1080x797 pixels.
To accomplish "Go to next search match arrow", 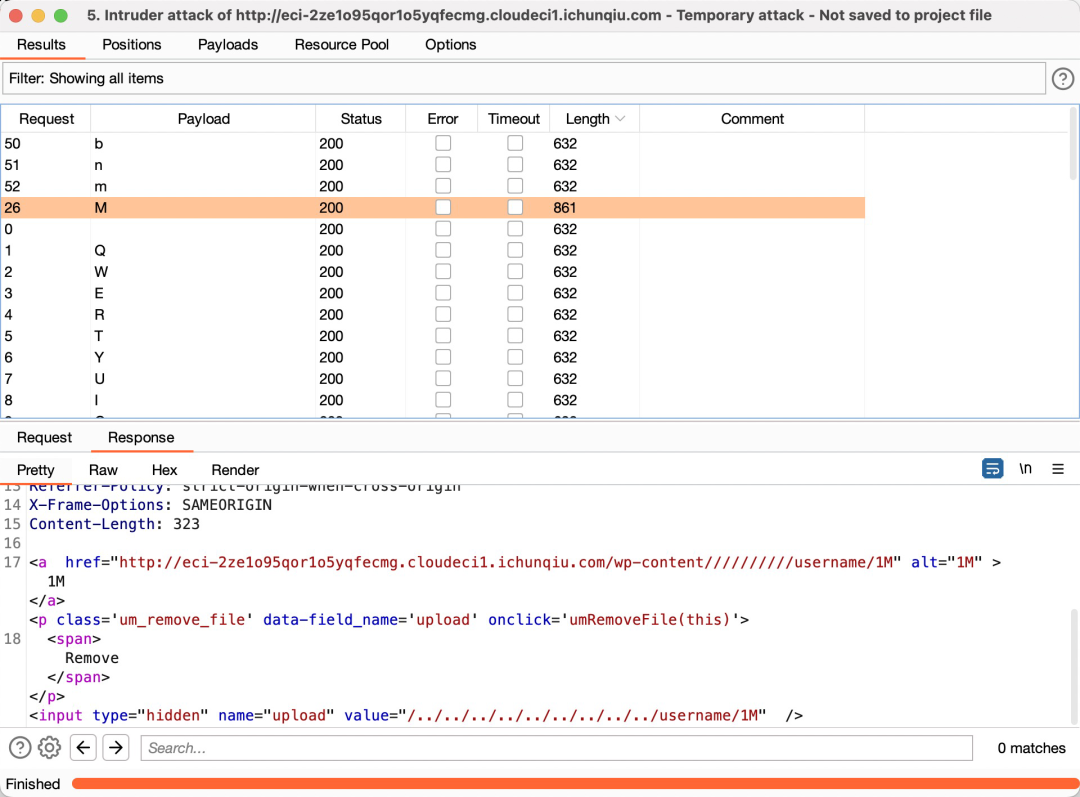I will pyautogui.click(x=116, y=747).
